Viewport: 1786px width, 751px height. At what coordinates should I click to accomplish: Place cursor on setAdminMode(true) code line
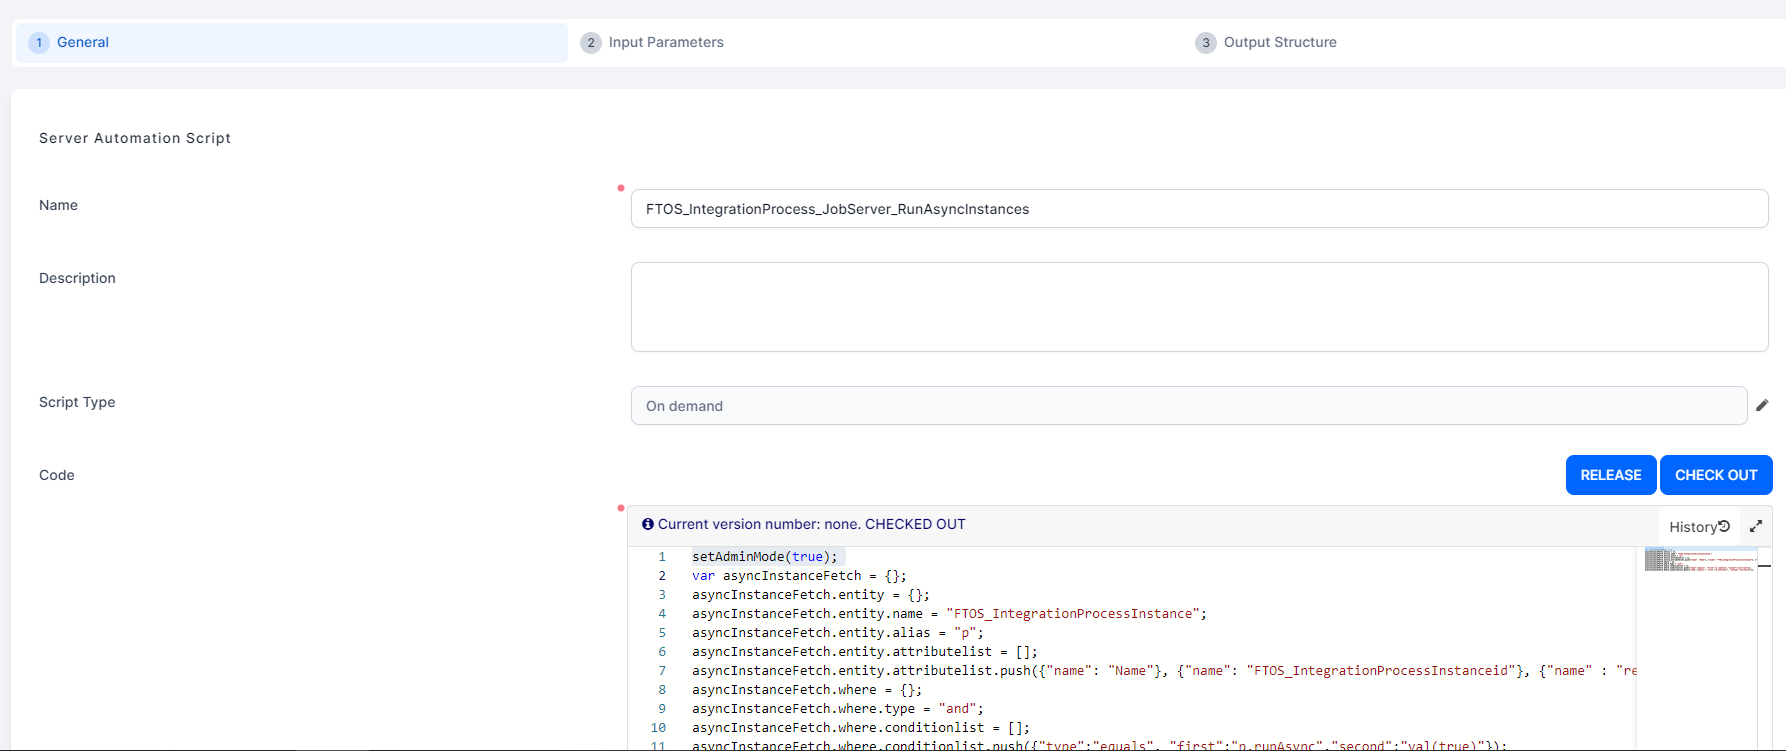pos(765,557)
